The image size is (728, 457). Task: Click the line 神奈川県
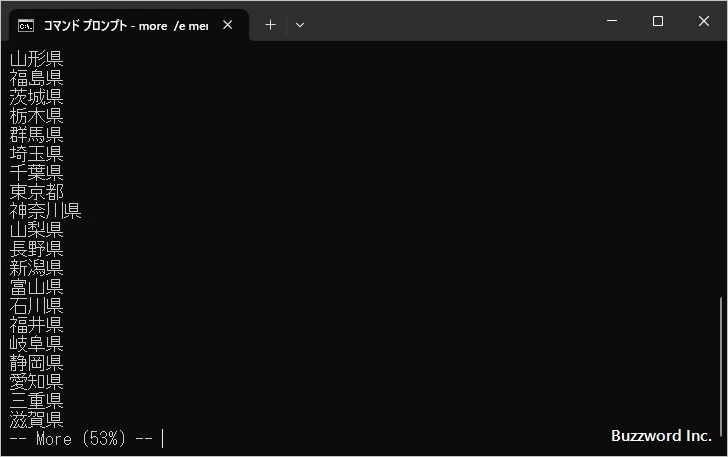[x=46, y=211]
